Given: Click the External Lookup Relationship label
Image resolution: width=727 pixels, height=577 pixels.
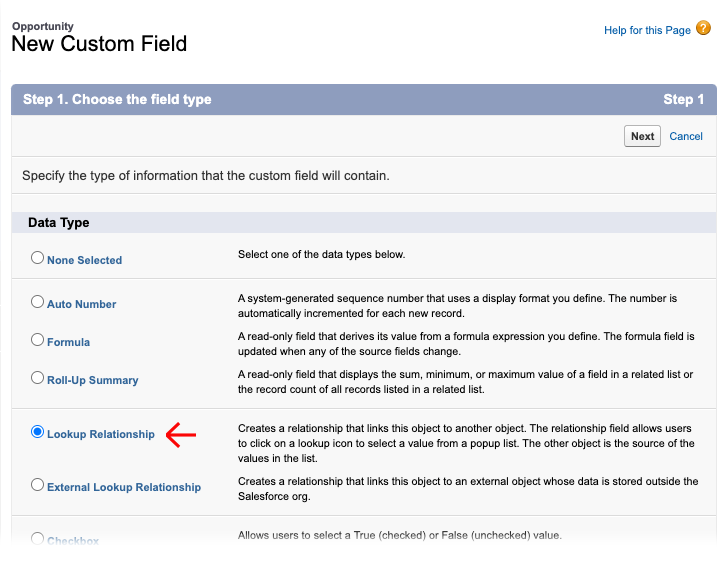Looking at the screenshot, I should coord(124,487).
